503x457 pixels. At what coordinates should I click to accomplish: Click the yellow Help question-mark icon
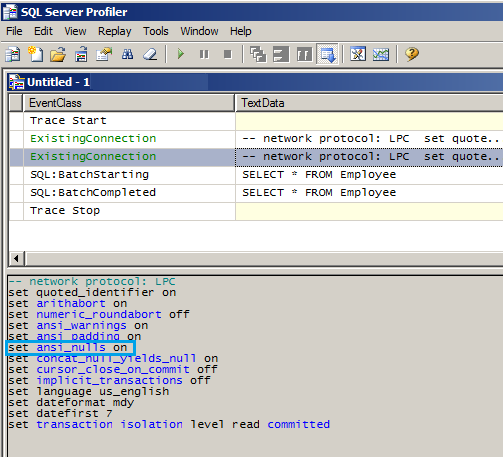point(412,54)
